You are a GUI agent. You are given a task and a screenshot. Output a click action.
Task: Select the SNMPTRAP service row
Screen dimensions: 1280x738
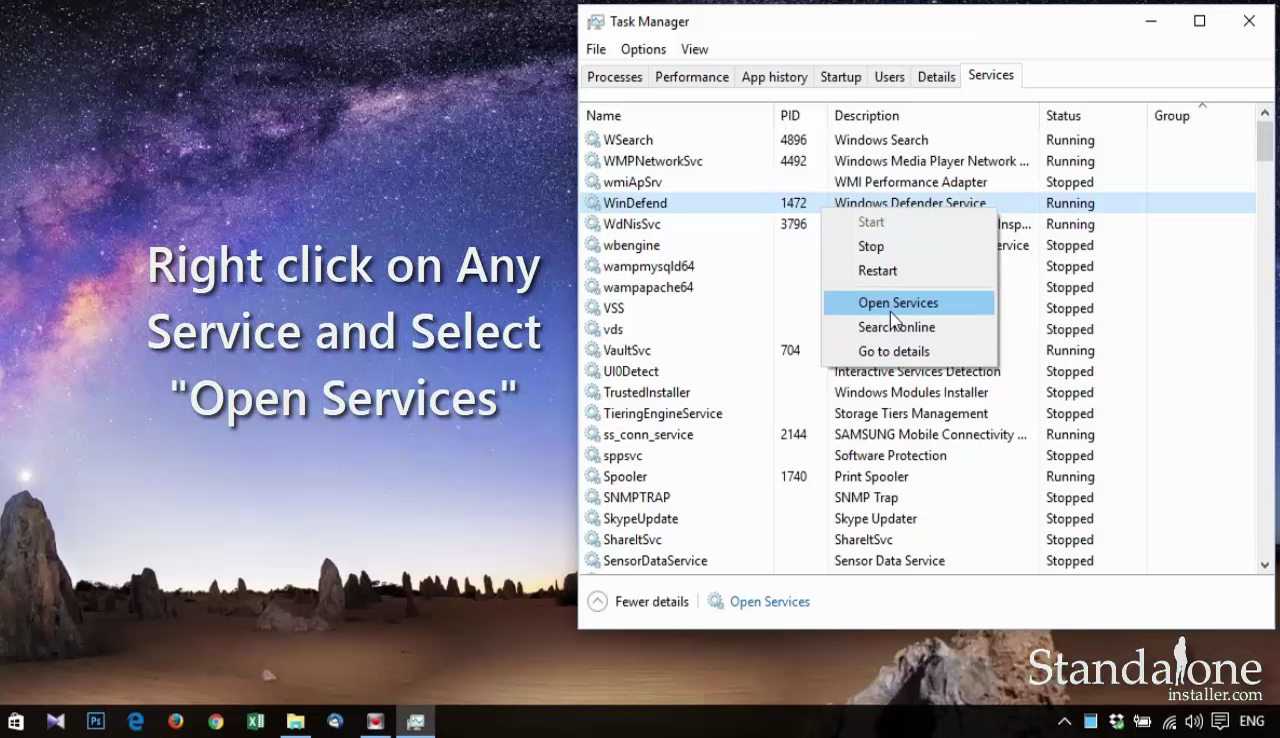coord(918,498)
